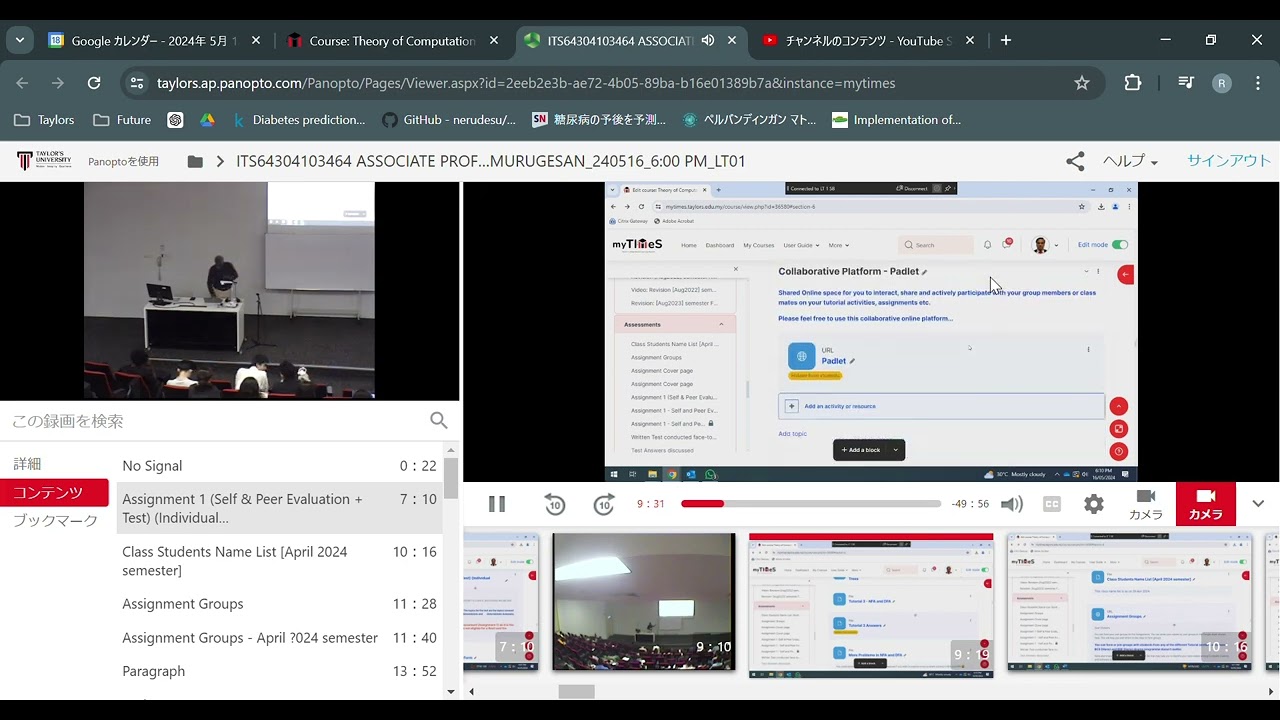1280x720 pixels.
Task: Click the site info icon in address bar
Action: [137, 83]
